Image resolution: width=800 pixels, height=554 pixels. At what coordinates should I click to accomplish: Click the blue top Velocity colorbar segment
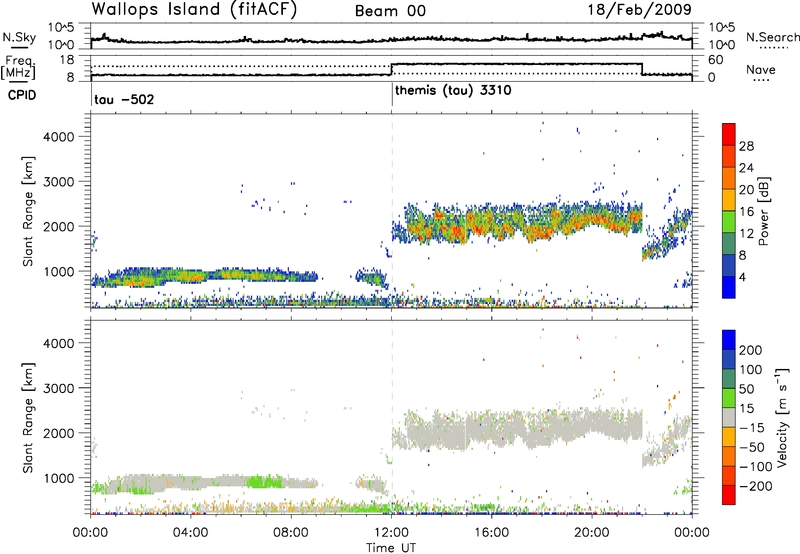[729, 340]
